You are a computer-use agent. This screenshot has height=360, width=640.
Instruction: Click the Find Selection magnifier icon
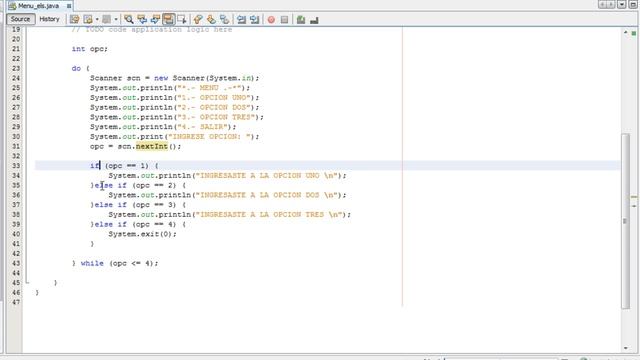(129, 19)
